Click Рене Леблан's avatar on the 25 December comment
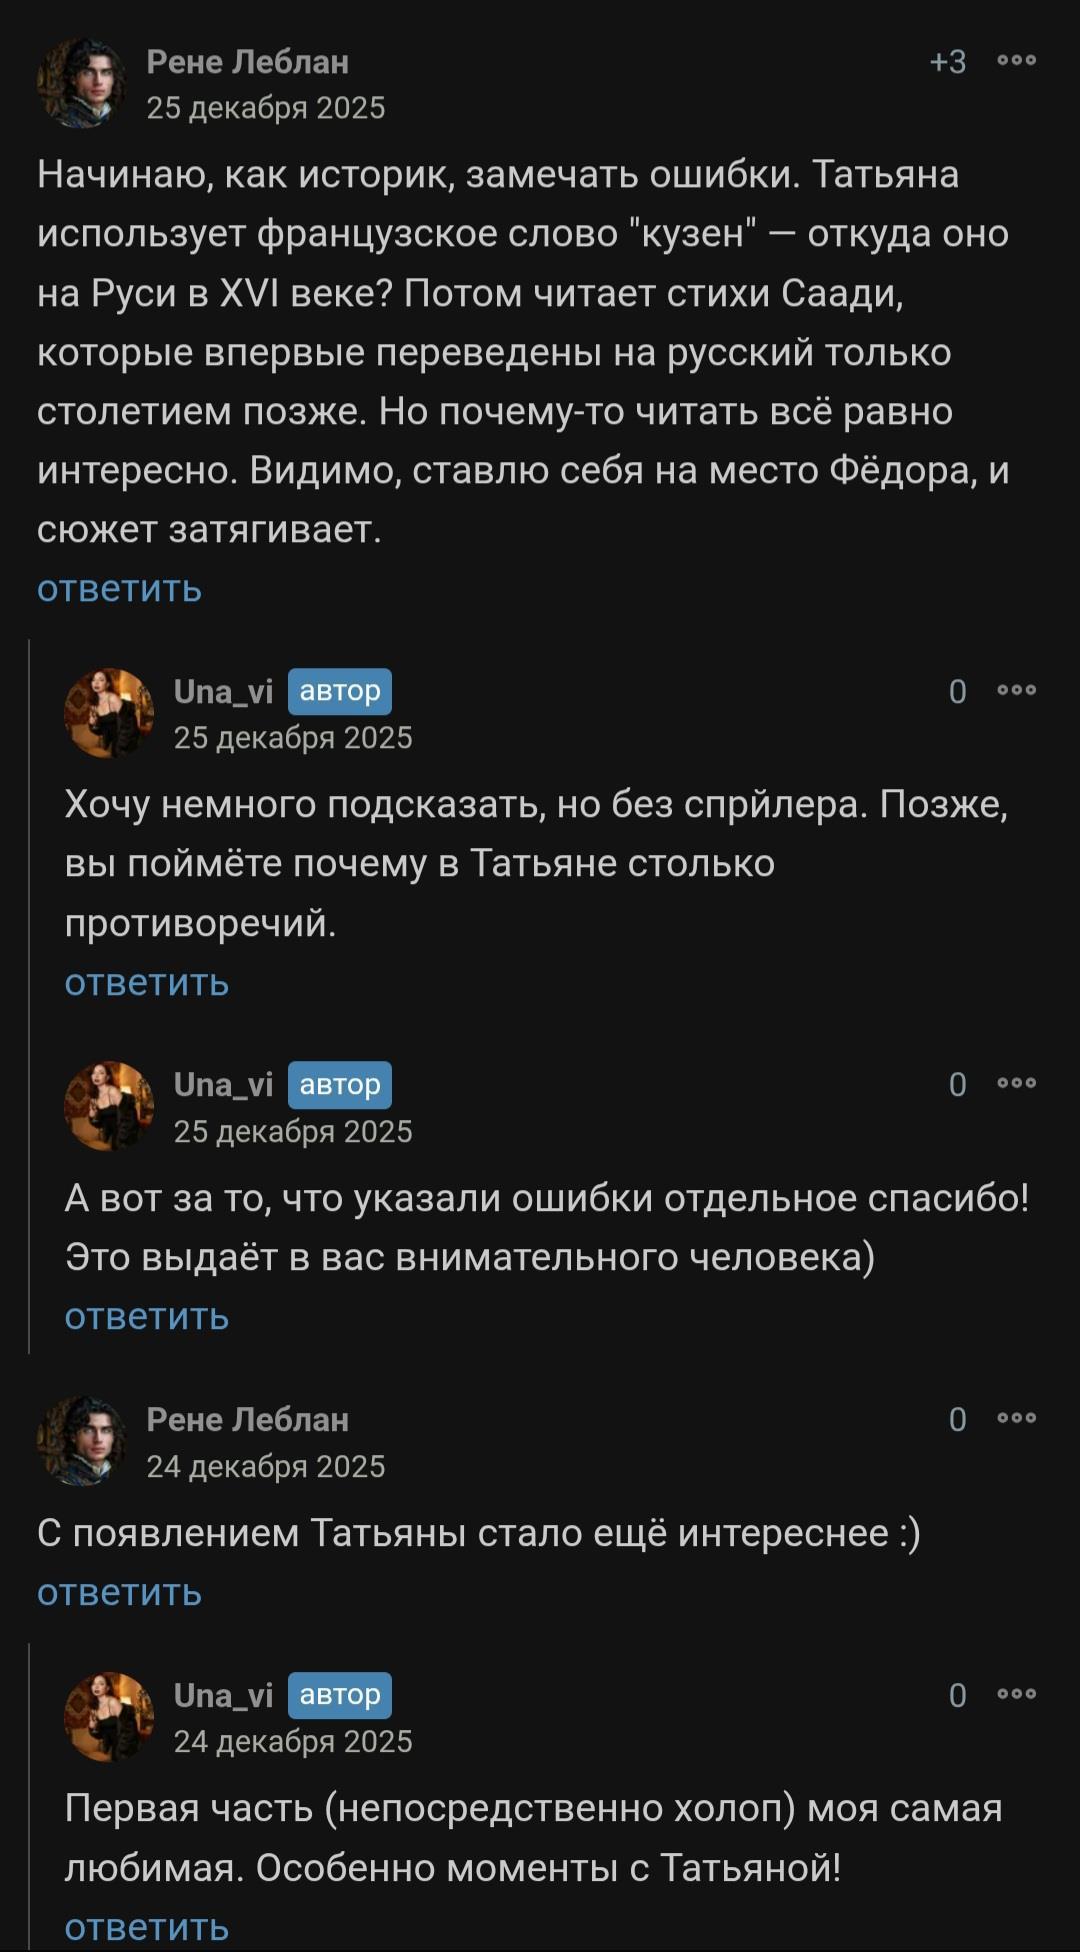1080x1952 pixels. 82,83
